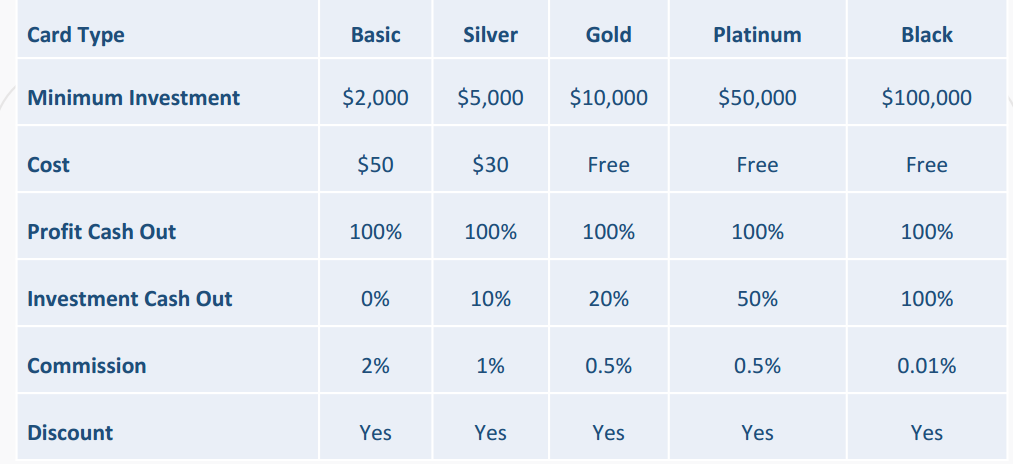Click the Cost row label

click(x=49, y=165)
